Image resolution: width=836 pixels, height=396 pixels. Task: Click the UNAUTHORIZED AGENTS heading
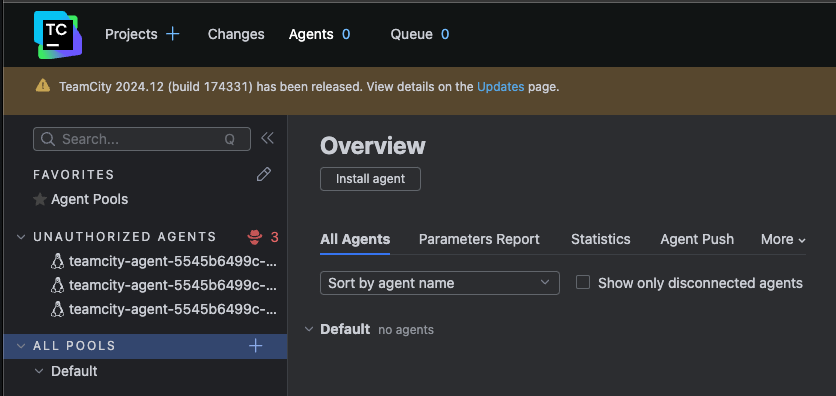(125, 237)
